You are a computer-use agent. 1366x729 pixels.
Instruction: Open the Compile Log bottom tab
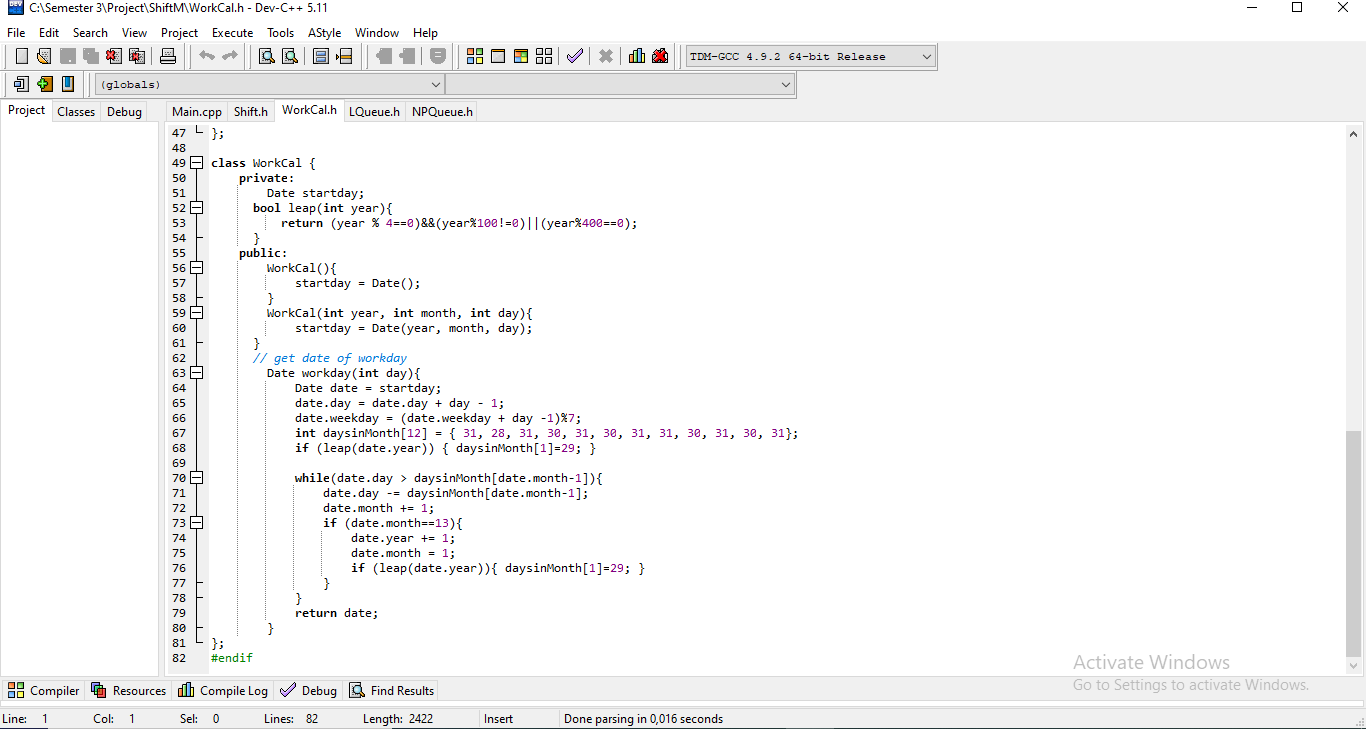coord(223,690)
